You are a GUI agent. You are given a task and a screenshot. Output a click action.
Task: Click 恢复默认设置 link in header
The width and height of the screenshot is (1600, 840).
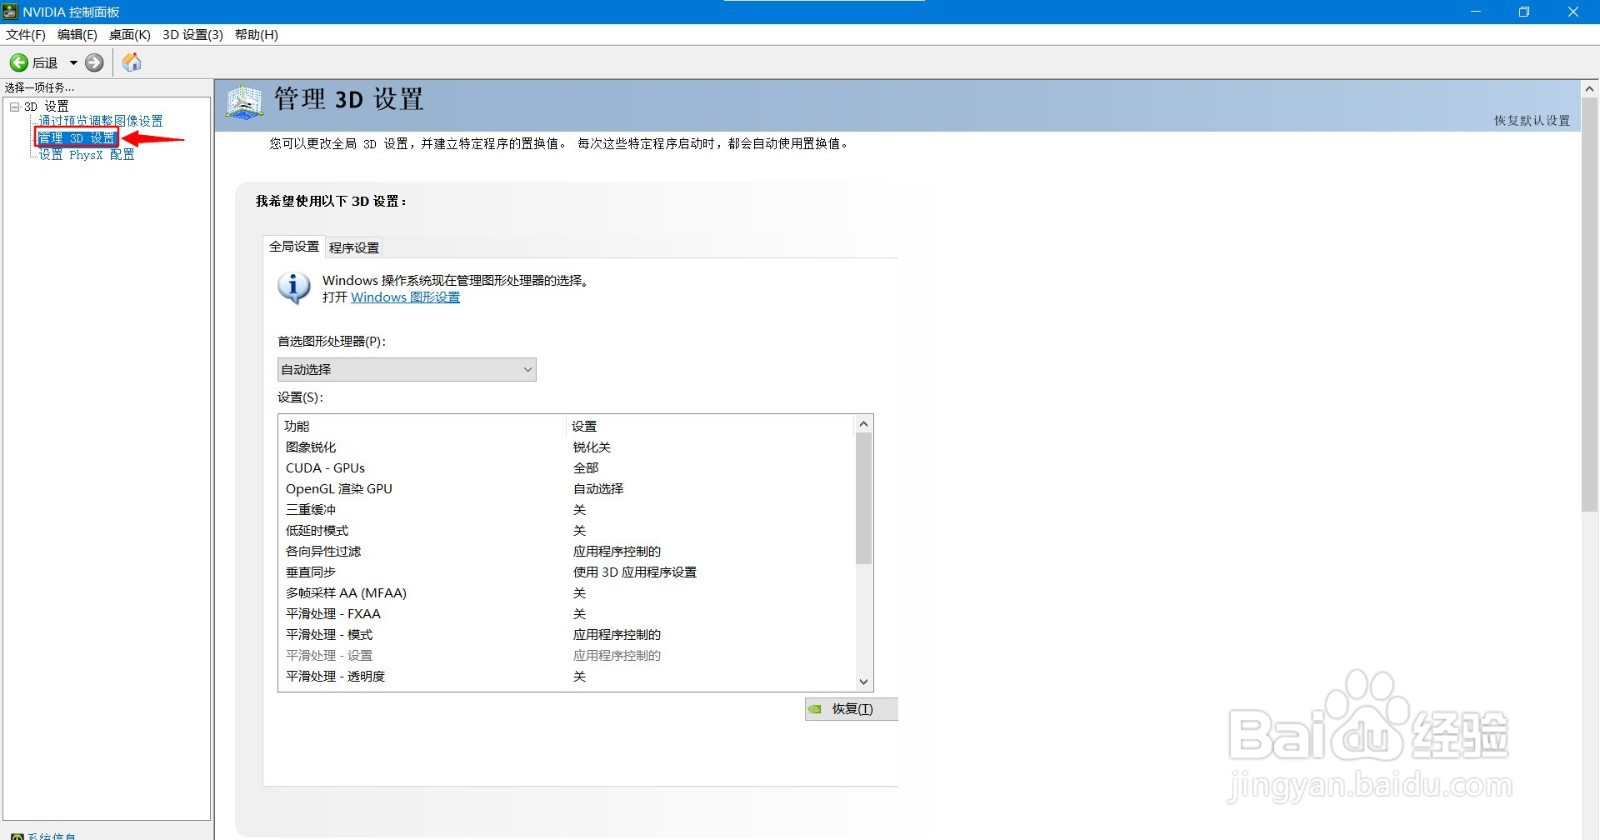[x=1532, y=121]
